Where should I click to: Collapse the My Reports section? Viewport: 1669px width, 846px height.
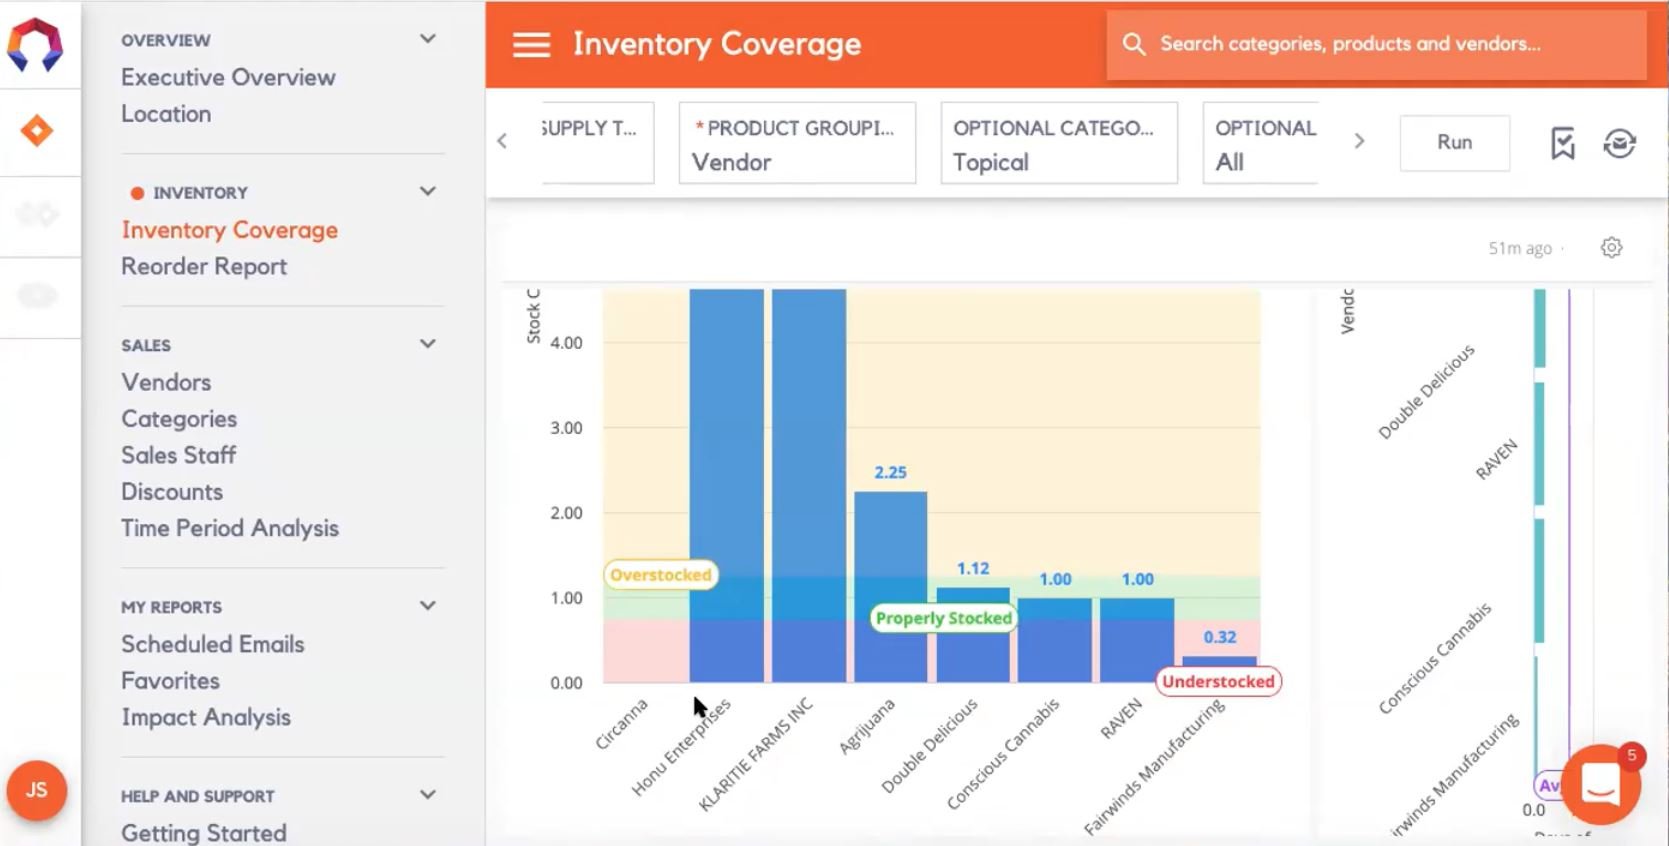coord(428,606)
